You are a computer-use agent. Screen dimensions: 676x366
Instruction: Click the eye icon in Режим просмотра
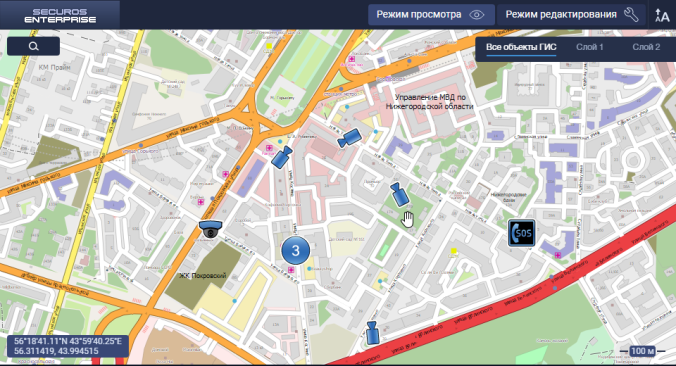pyautogui.click(x=476, y=15)
